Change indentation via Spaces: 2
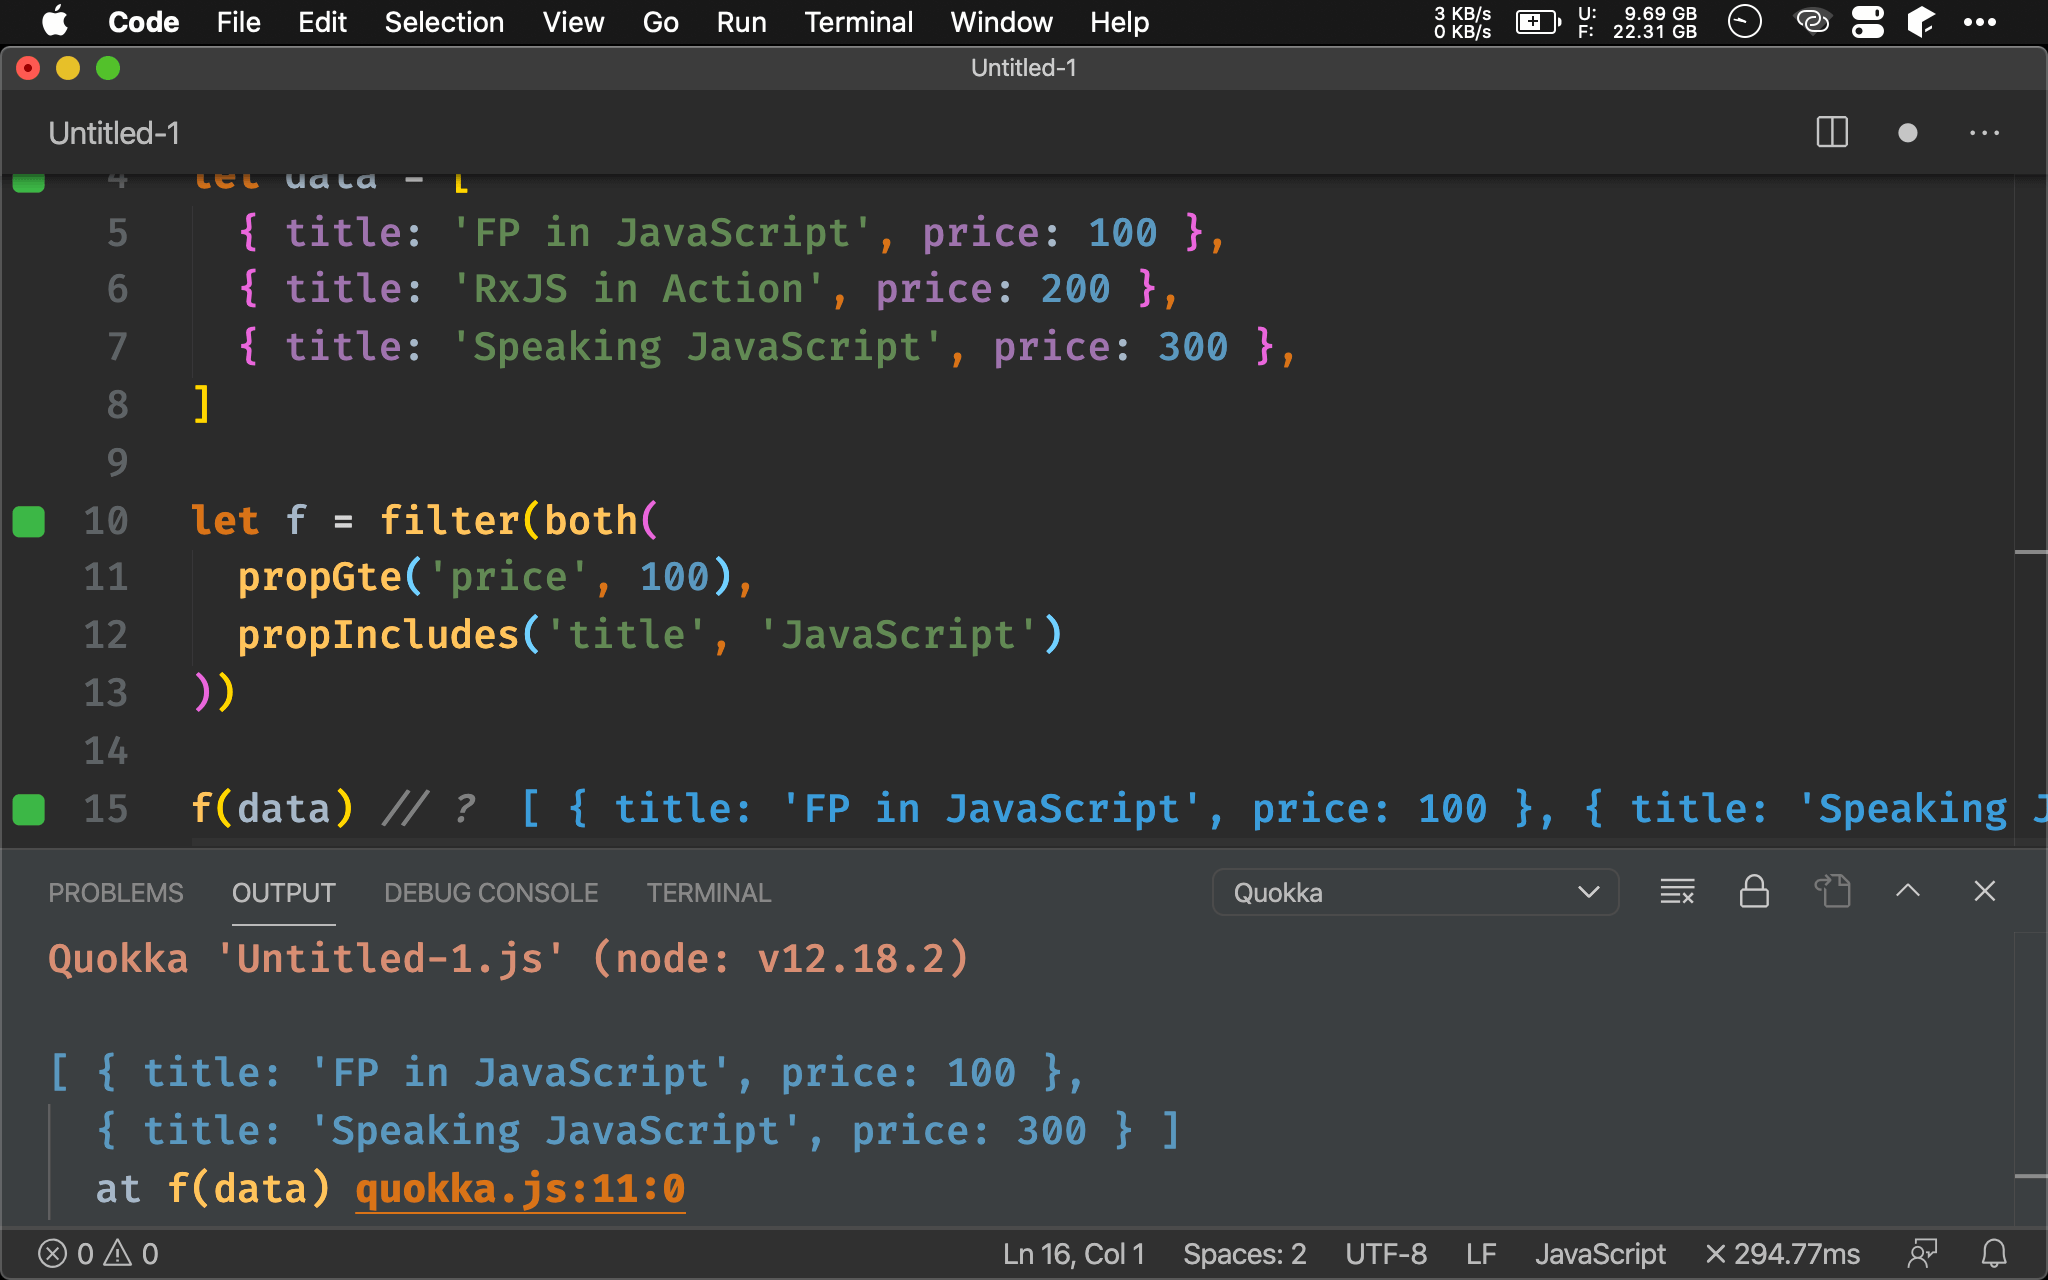The height and width of the screenshot is (1280, 2048). click(1245, 1254)
